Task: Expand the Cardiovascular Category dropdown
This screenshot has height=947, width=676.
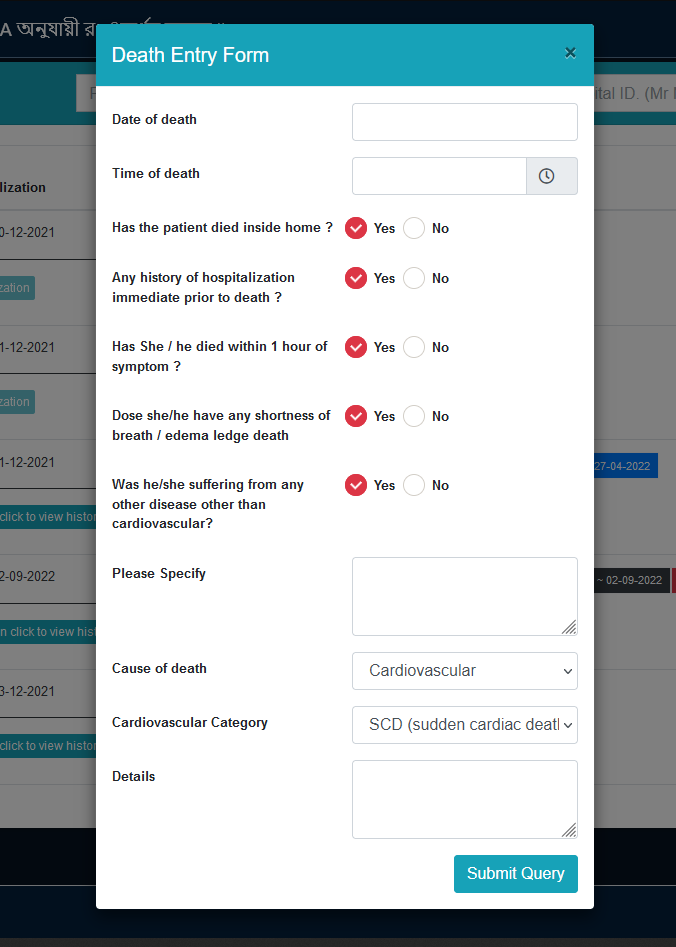Action: coord(465,725)
